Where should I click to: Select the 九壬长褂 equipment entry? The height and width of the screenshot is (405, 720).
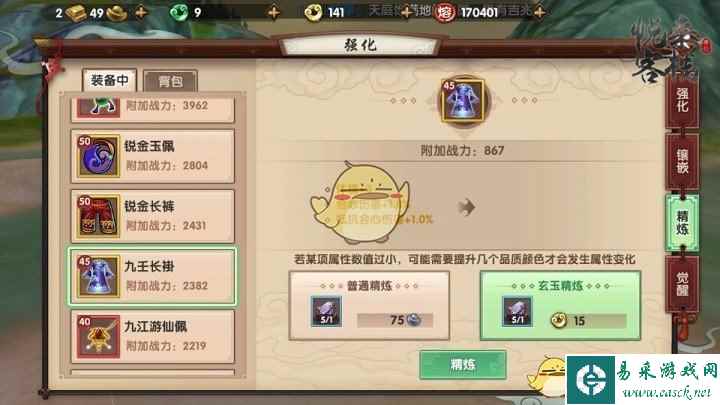[152, 276]
